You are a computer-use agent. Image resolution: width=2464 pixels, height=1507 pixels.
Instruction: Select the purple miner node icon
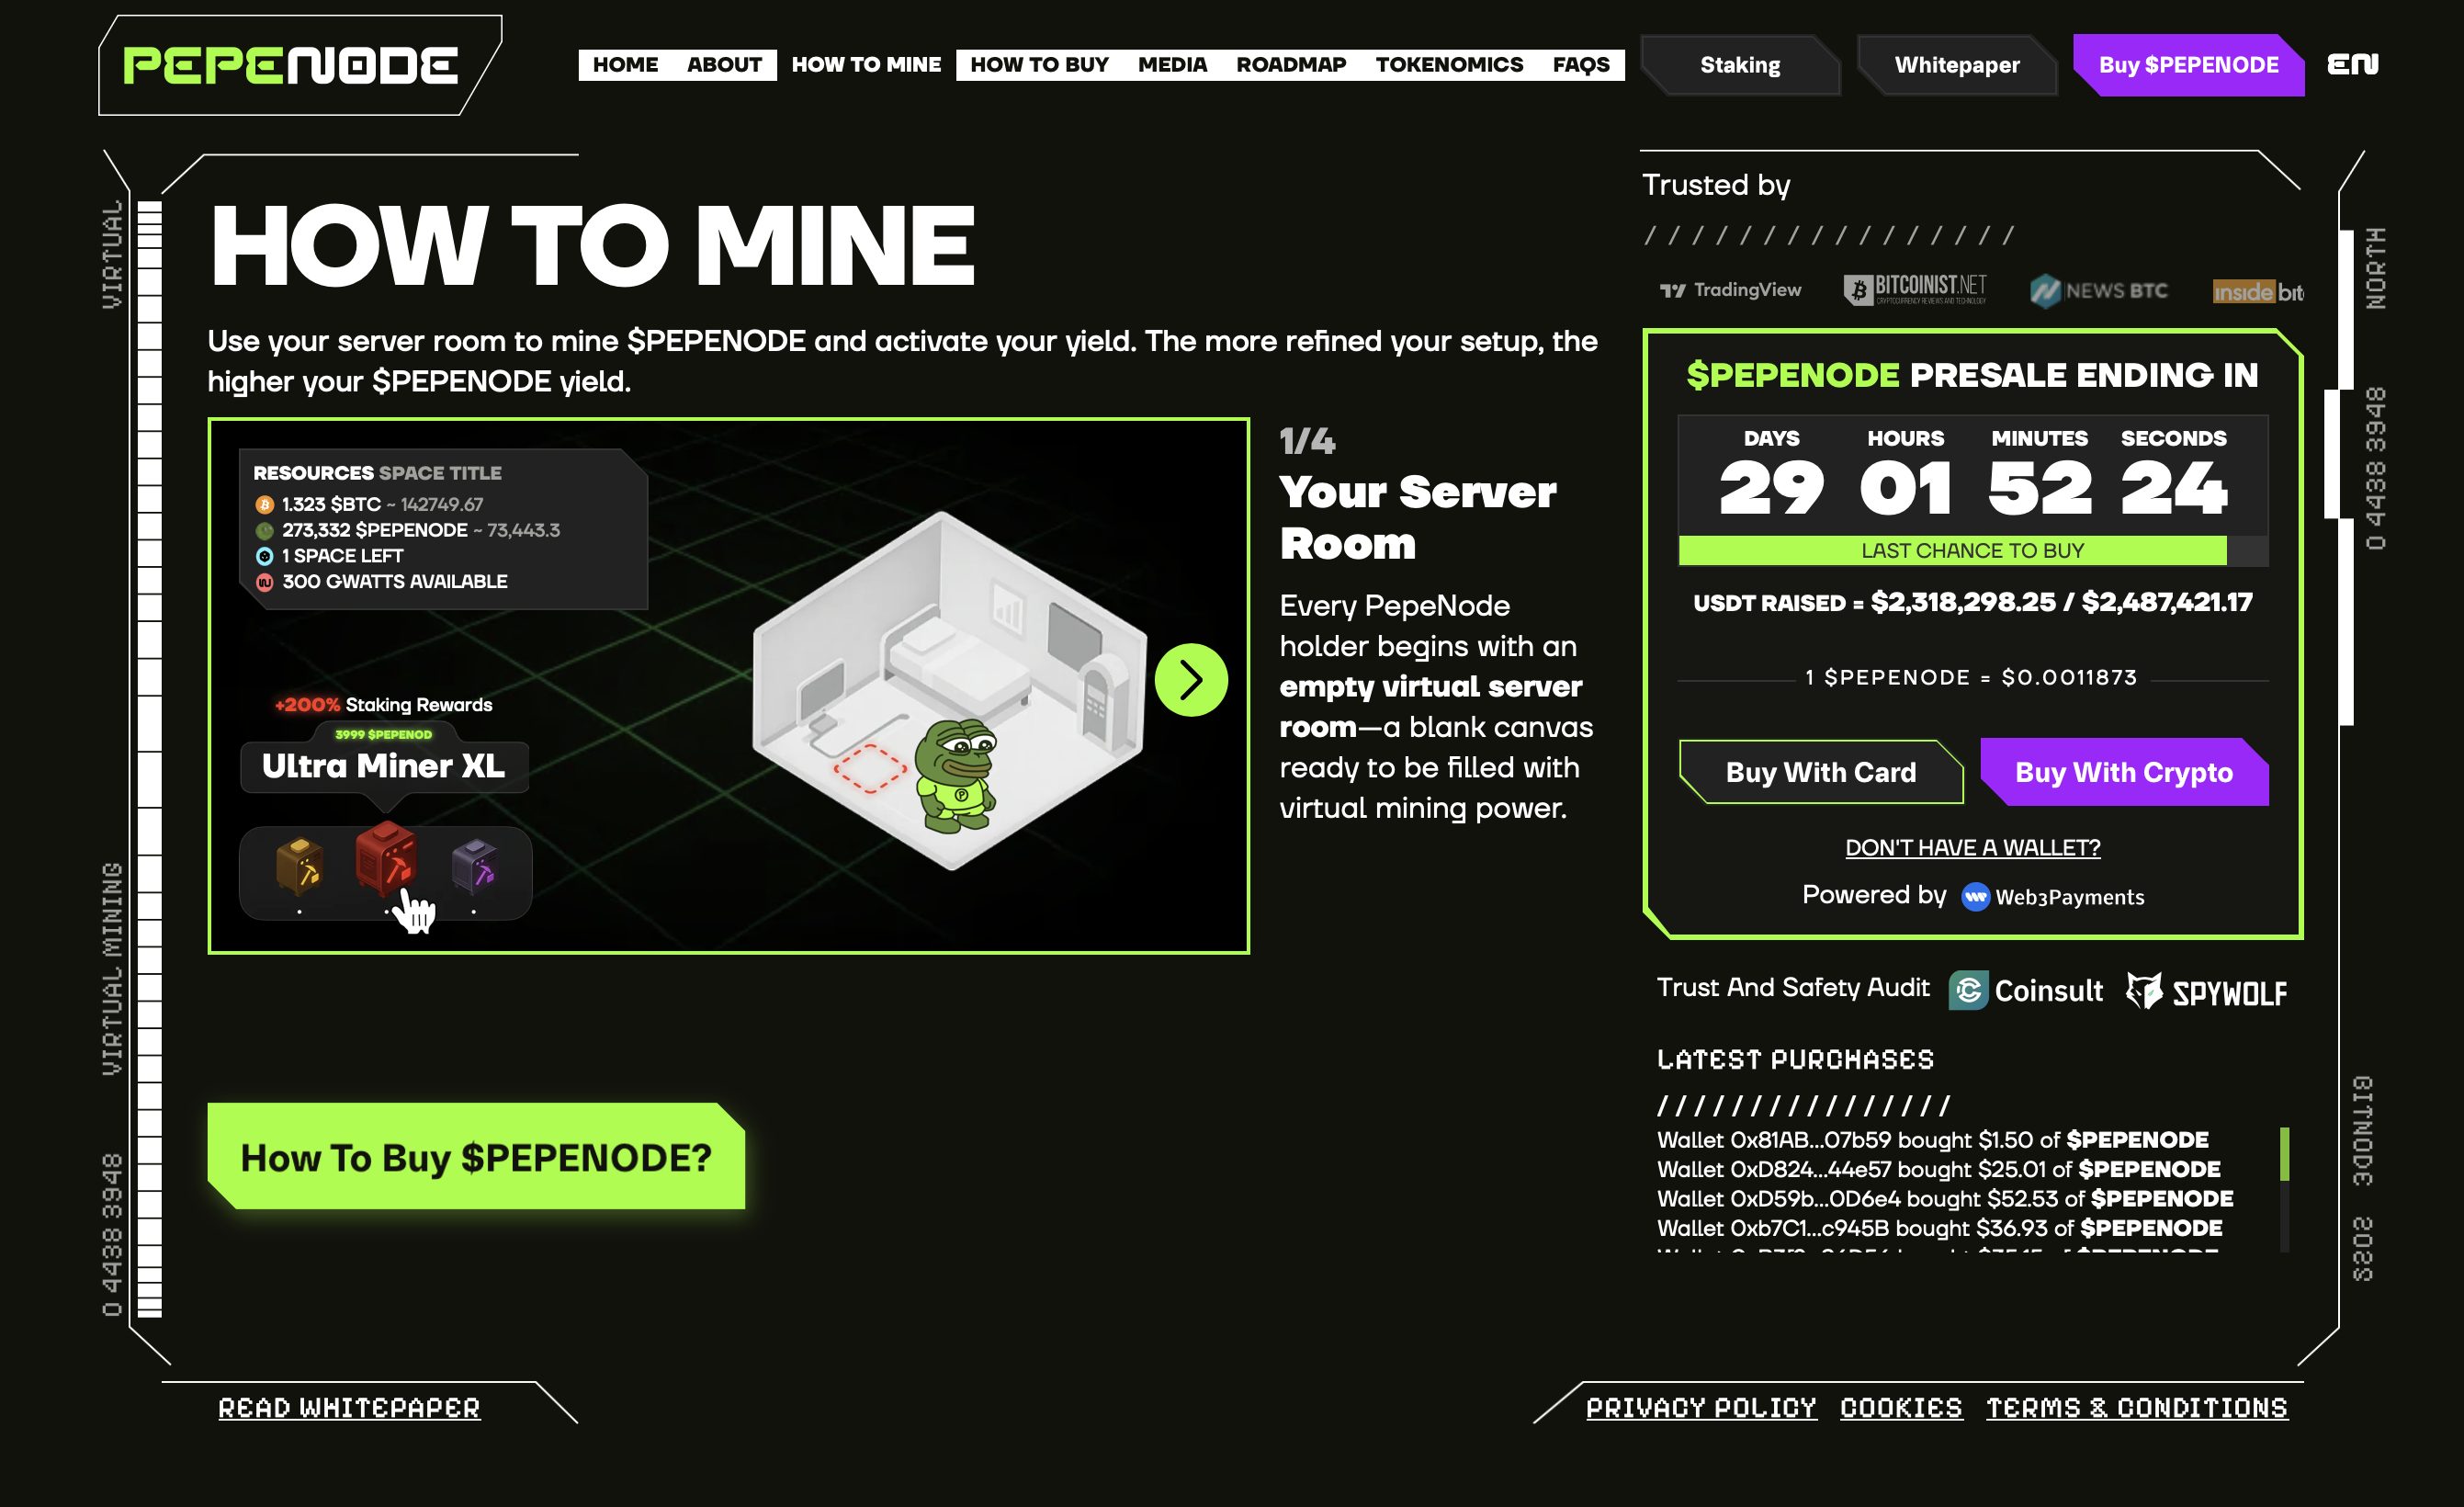(x=475, y=865)
